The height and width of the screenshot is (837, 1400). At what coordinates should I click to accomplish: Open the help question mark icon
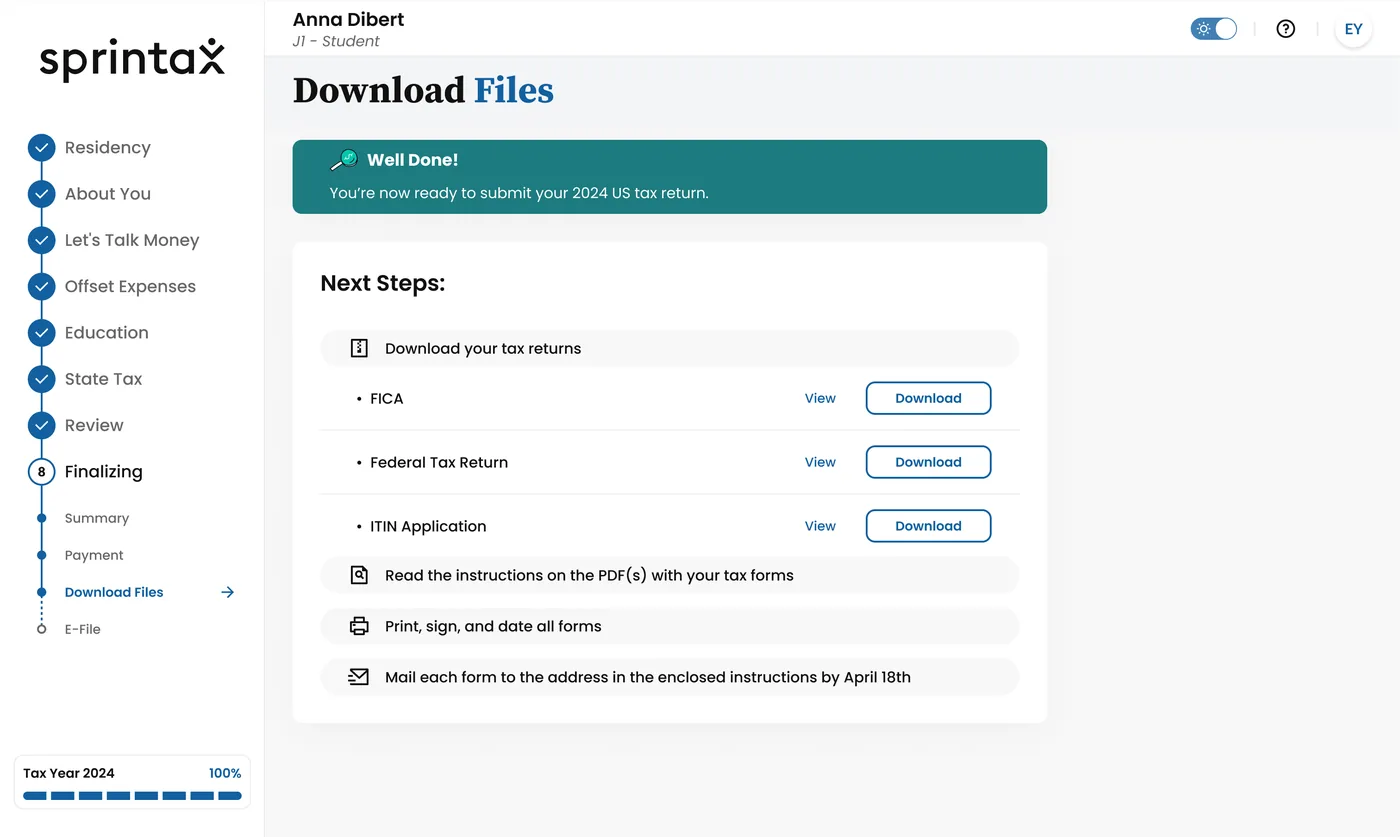coord(1286,29)
